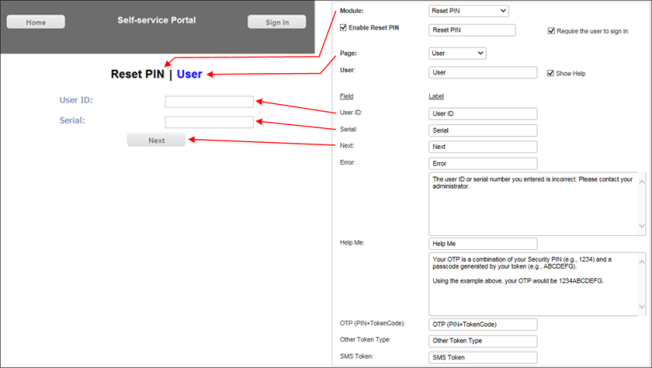Click the Home button in portal header
Viewport: 652px width, 368px height.
[36, 22]
